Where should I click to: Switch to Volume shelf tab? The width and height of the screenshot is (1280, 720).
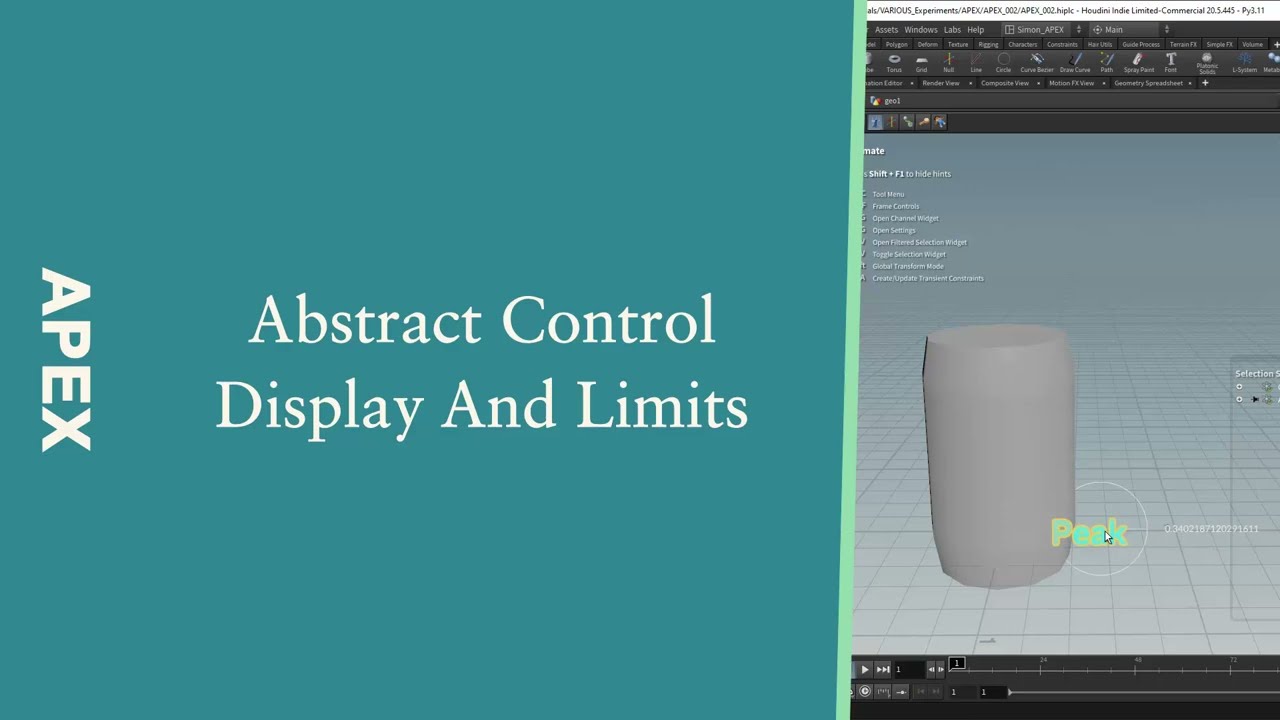(x=1252, y=45)
